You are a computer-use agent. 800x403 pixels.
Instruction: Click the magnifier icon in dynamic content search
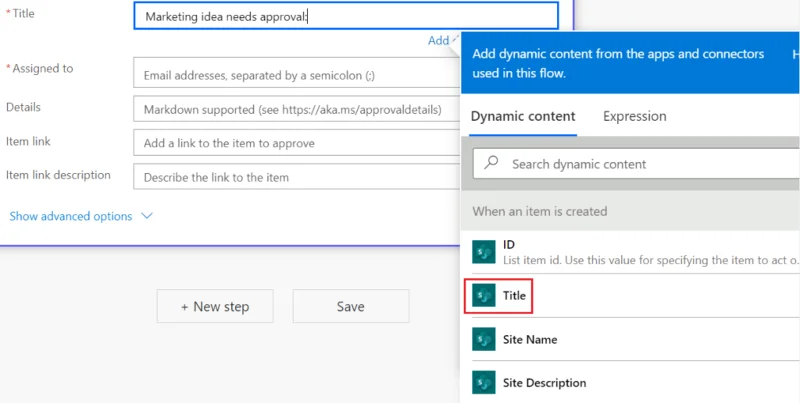click(491, 163)
